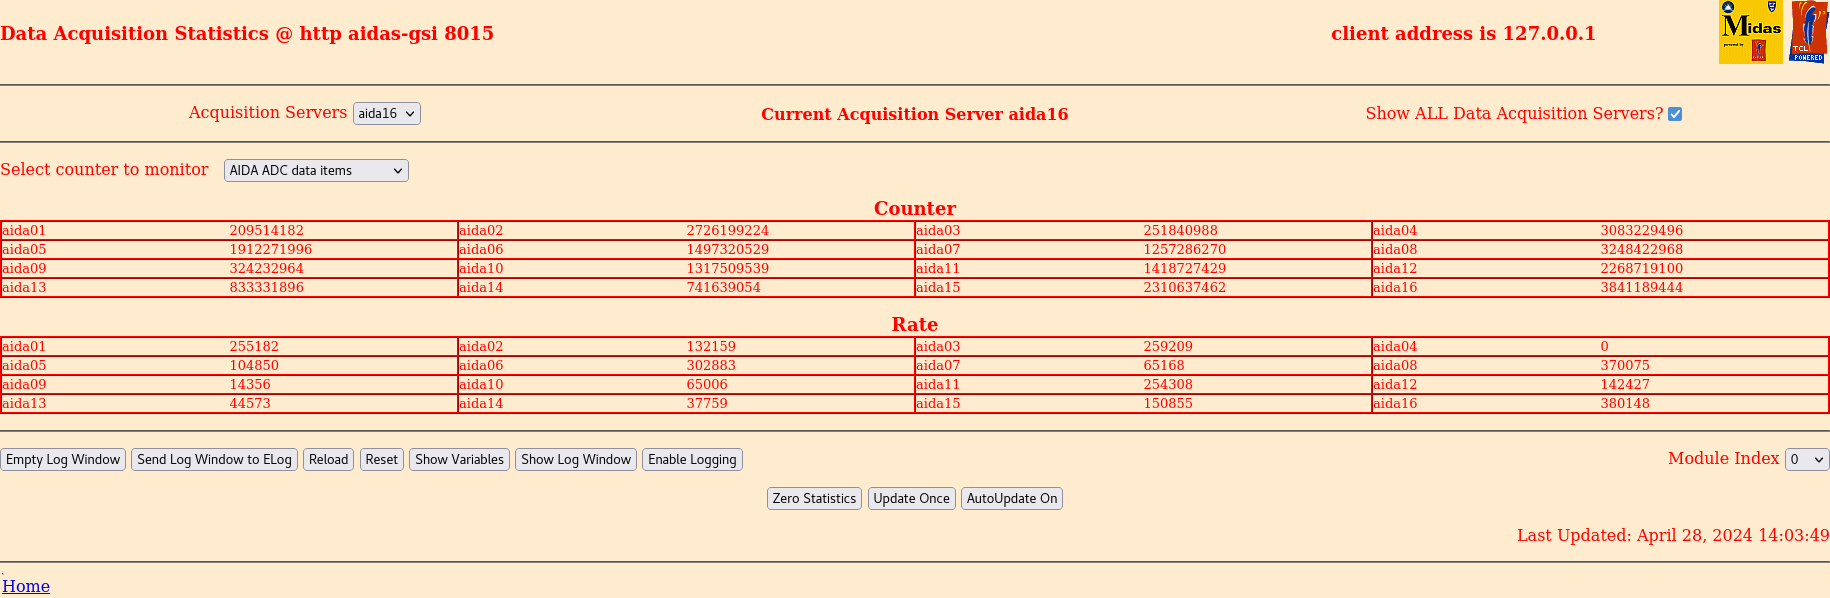The height and width of the screenshot is (598, 1830).
Task: Turn on AutoUpdate
Action: pyautogui.click(x=1011, y=499)
